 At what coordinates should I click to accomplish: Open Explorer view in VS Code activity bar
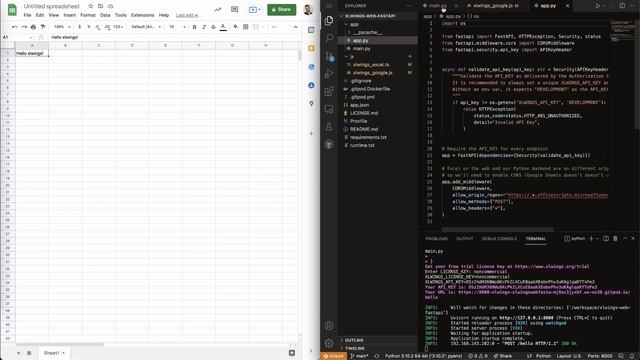pos(329,20)
